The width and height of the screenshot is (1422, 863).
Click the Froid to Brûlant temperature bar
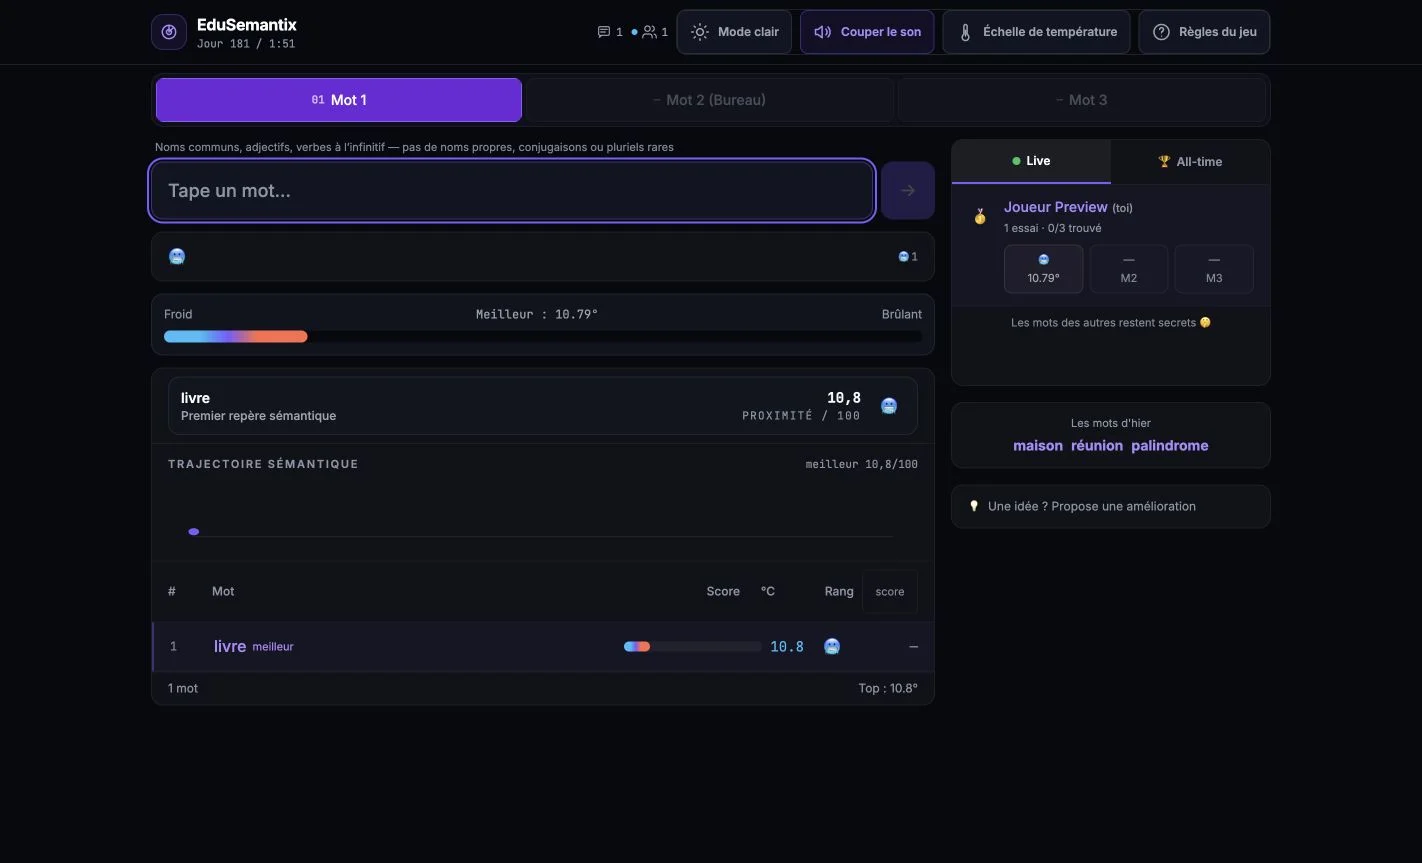(543, 337)
